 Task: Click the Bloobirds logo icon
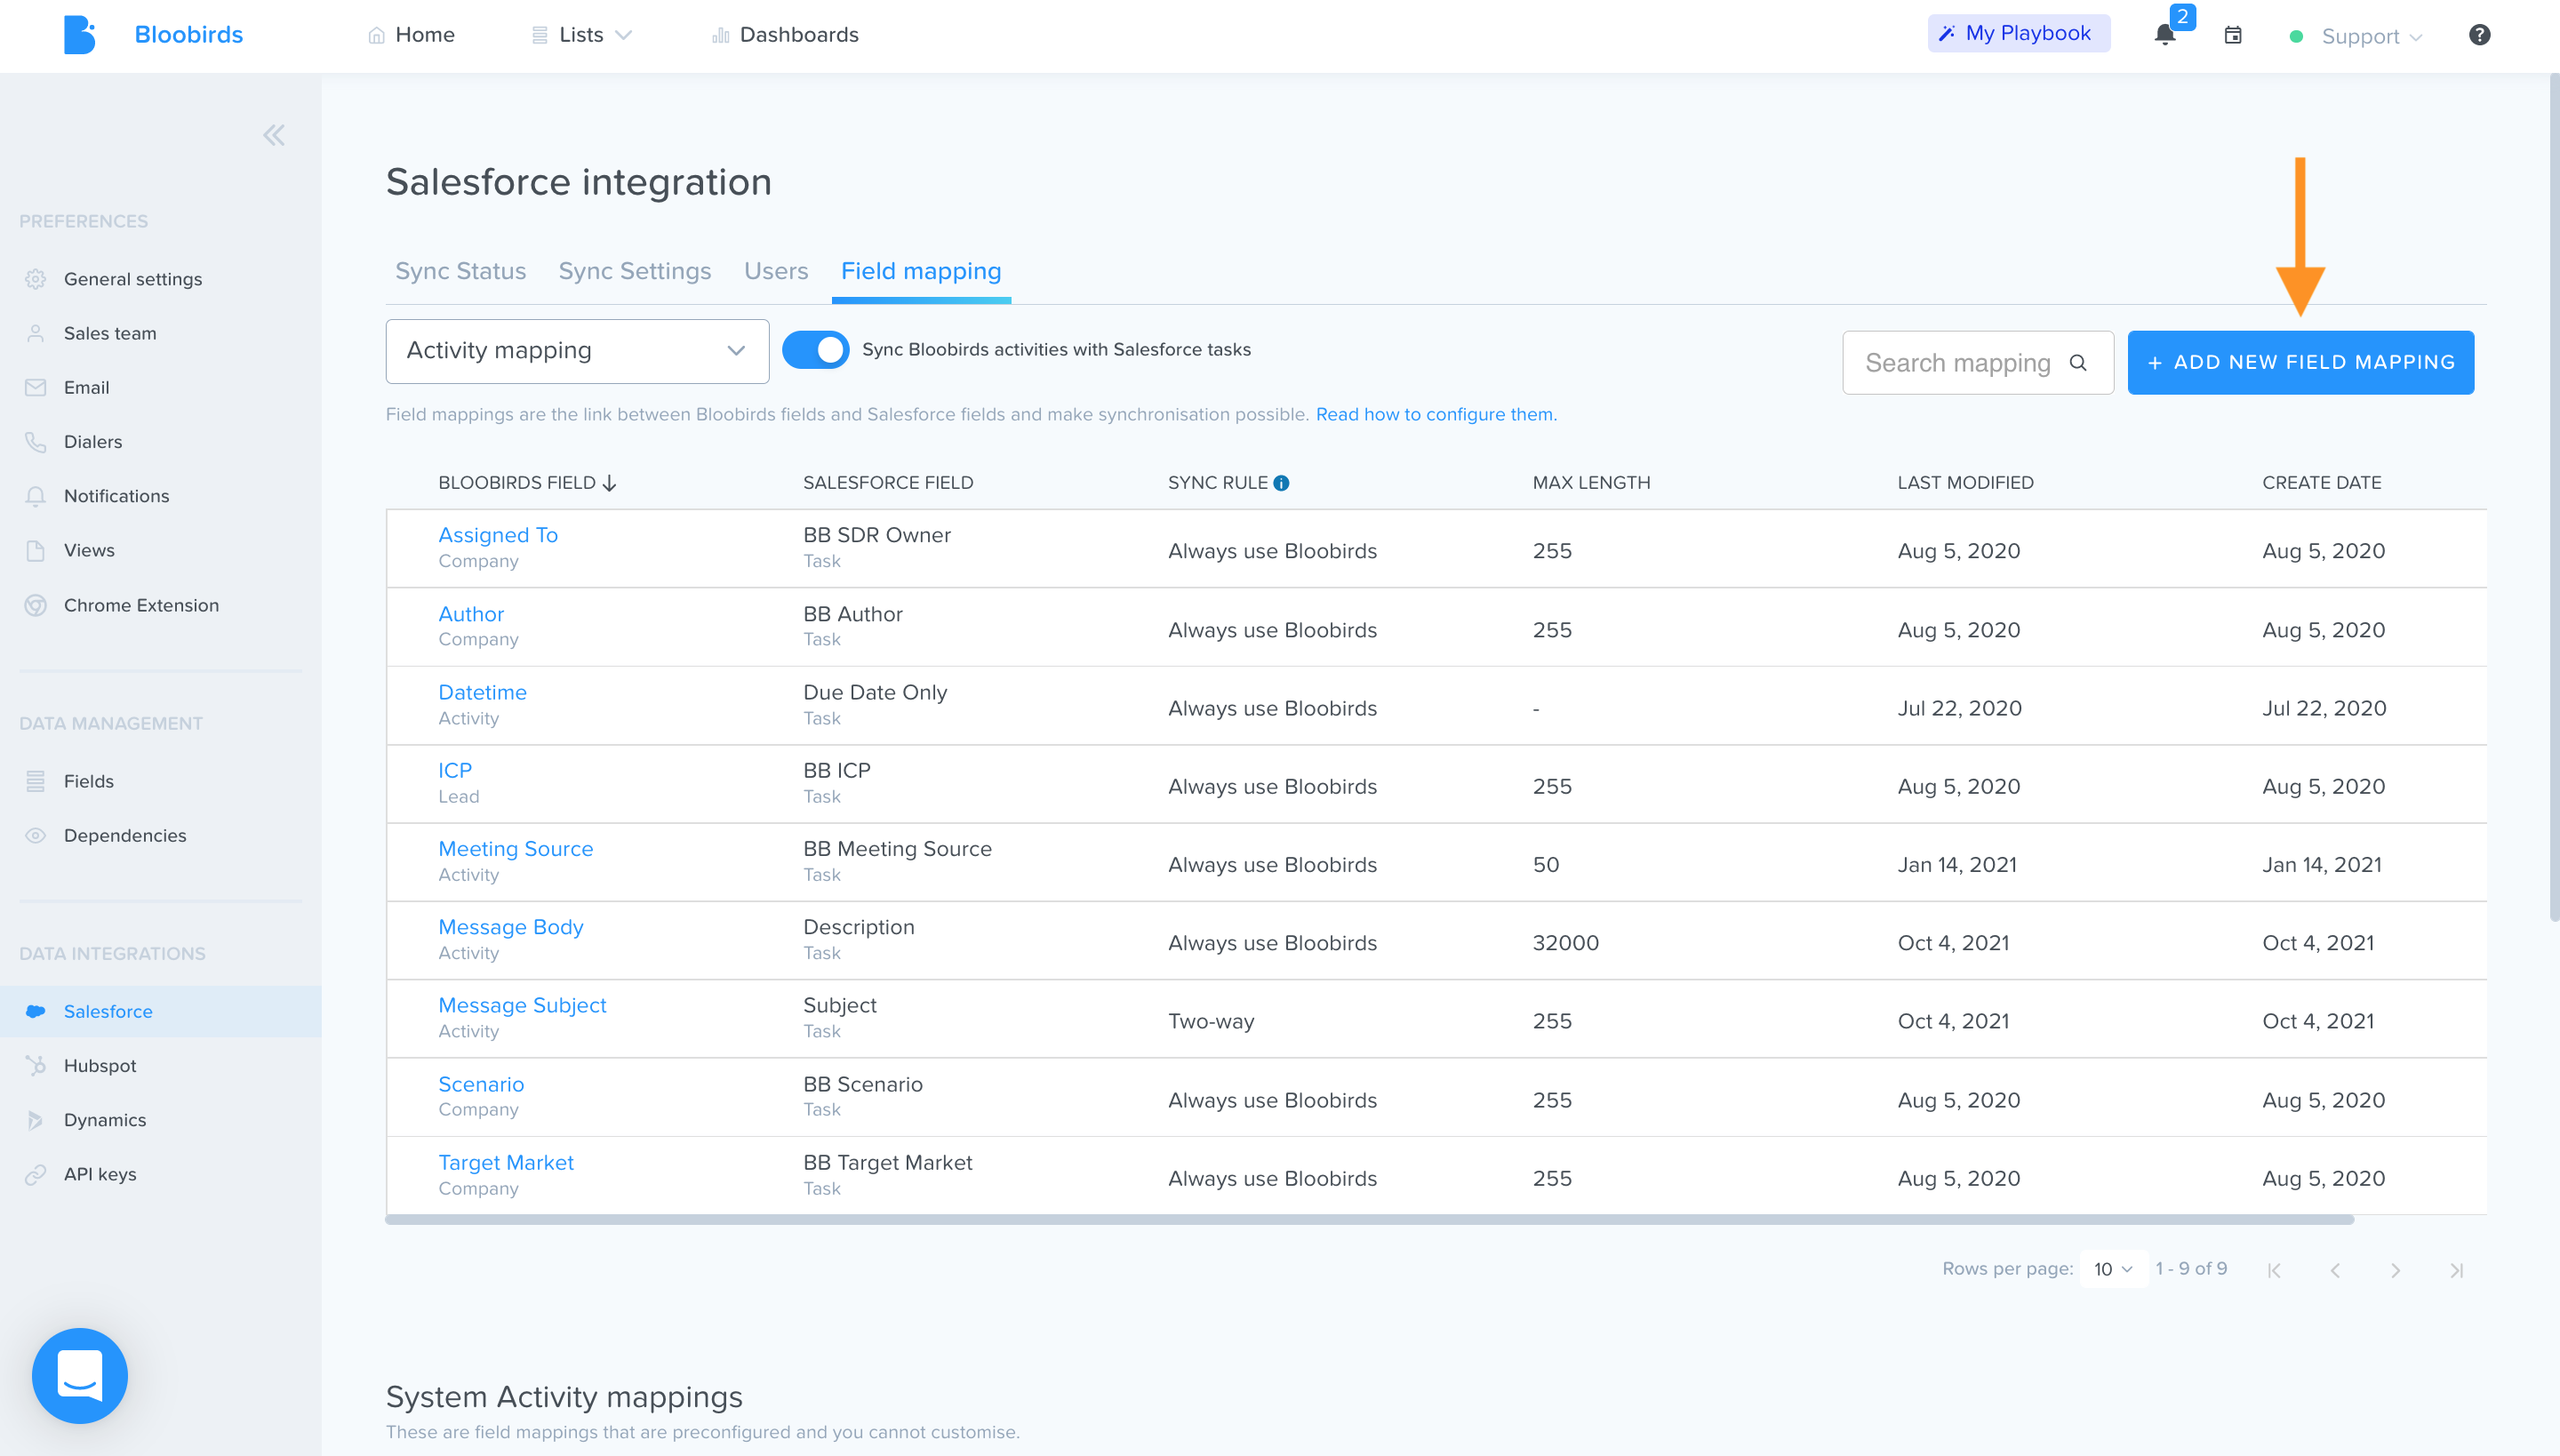point(79,35)
